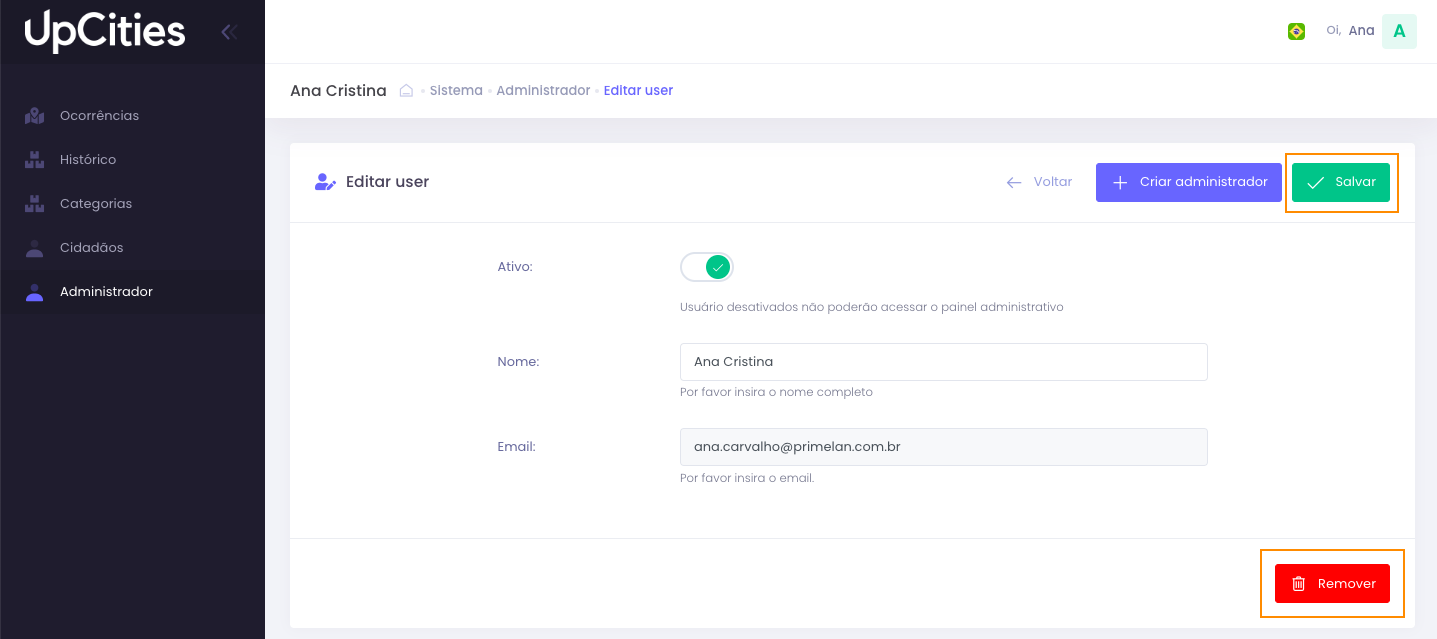The width and height of the screenshot is (1437, 639).
Task: Click the edit-user icon beside the 'Editar user' title
Action: 325,182
